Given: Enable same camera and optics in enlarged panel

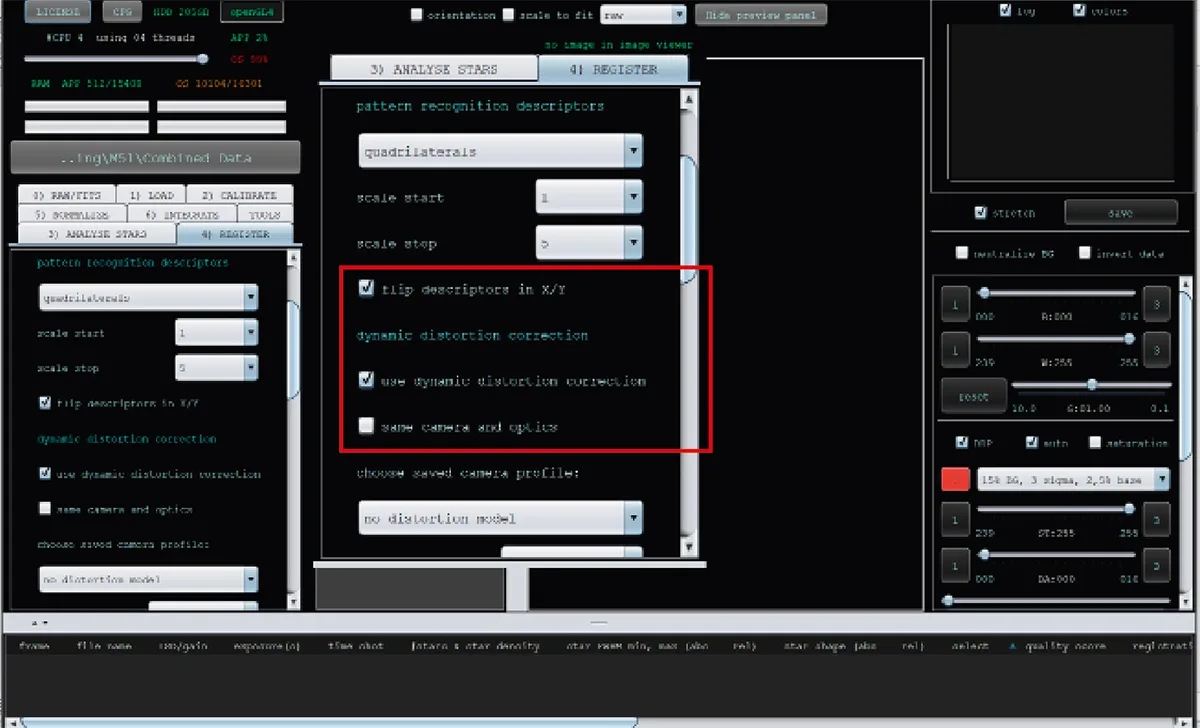Looking at the screenshot, I should [x=366, y=426].
